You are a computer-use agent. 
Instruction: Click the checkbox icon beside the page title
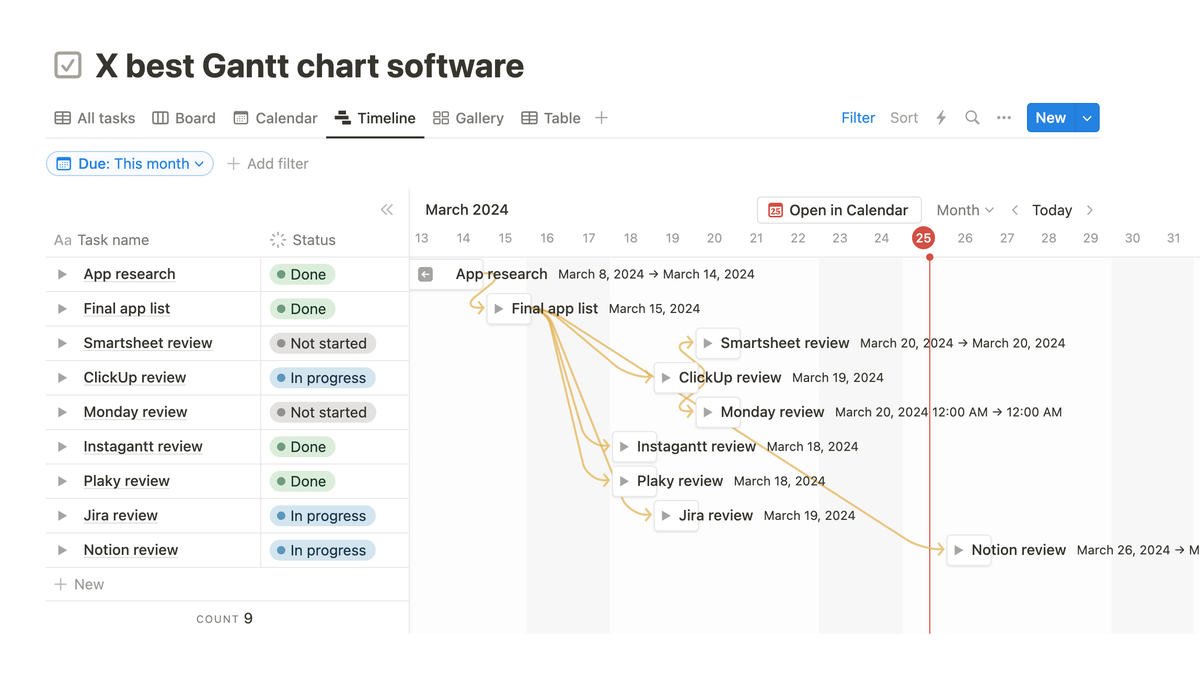(x=66, y=64)
